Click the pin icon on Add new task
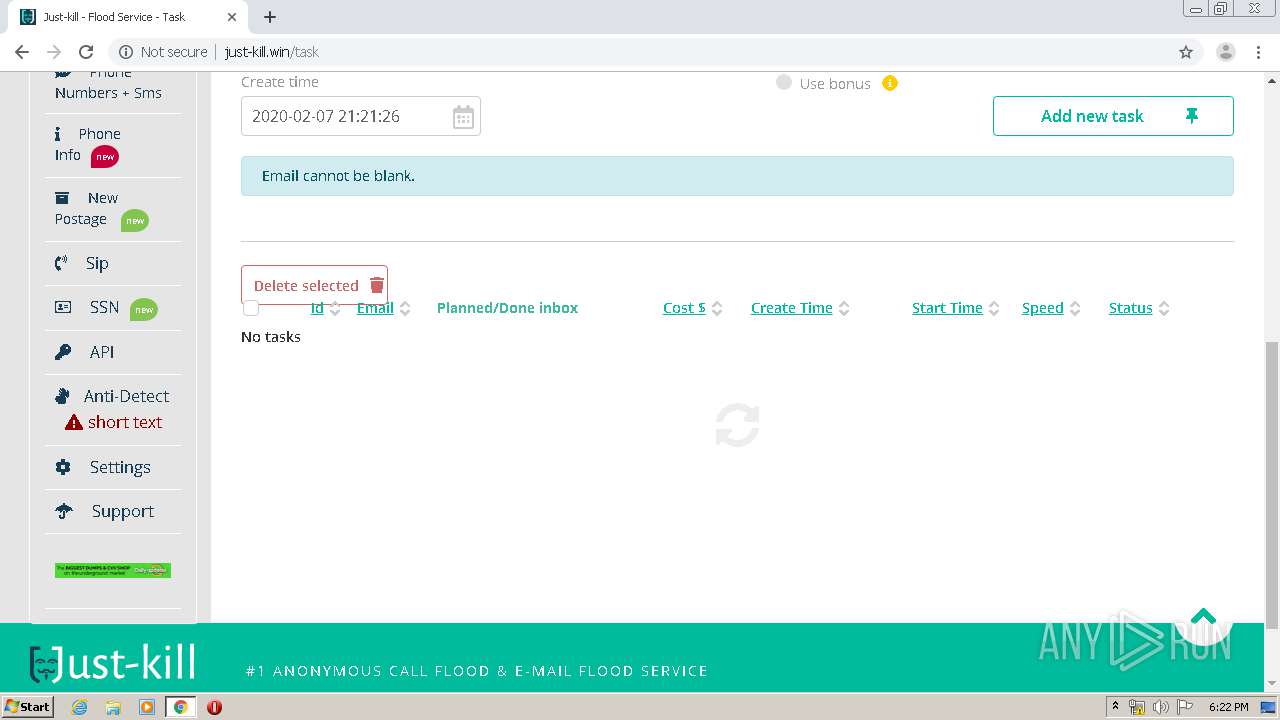This screenshot has height=720, width=1280. click(x=1192, y=116)
